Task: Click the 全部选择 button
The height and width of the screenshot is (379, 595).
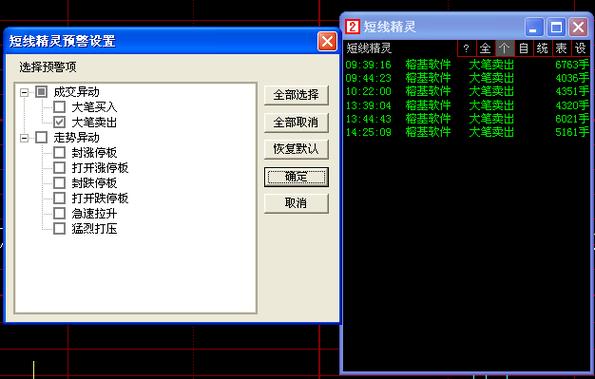Action: 296,95
